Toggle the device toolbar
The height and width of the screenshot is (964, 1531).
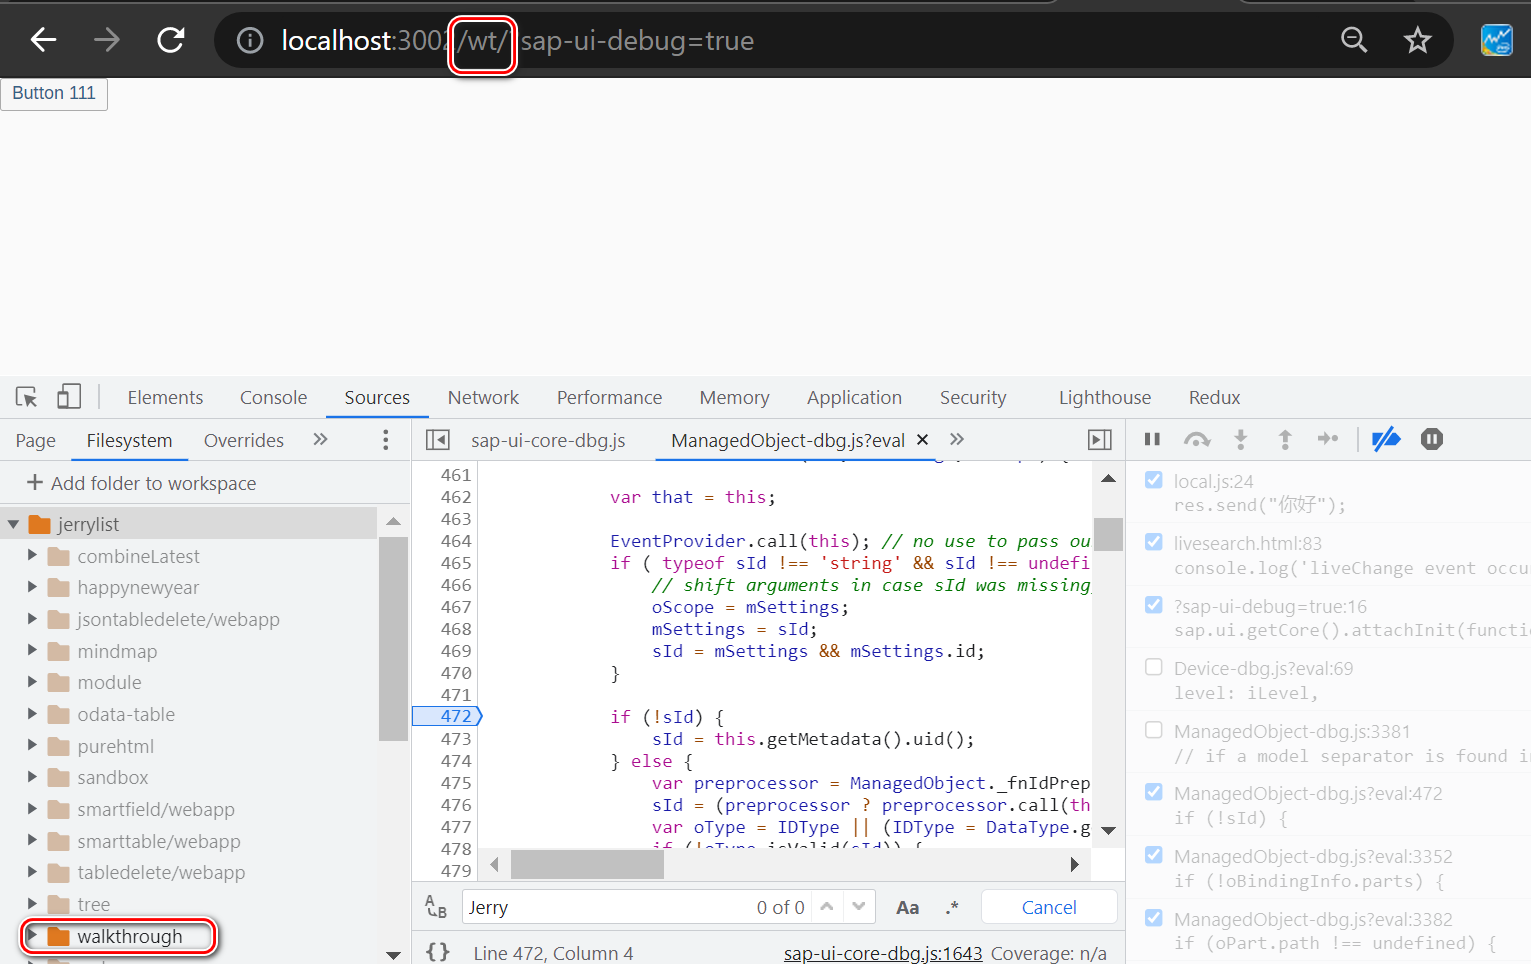(x=69, y=397)
